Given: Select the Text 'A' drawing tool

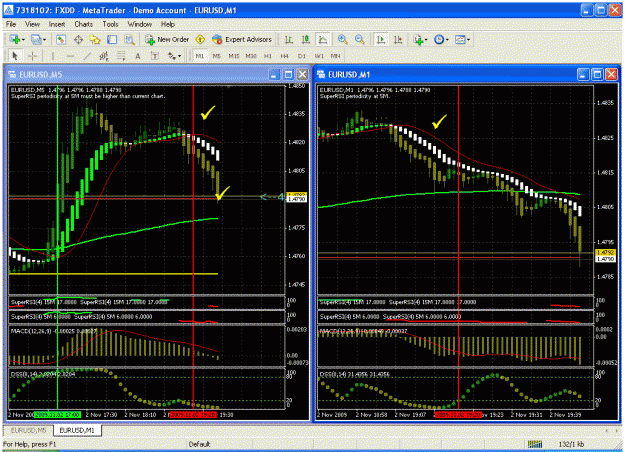Looking at the screenshot, I should pos(138,56).
